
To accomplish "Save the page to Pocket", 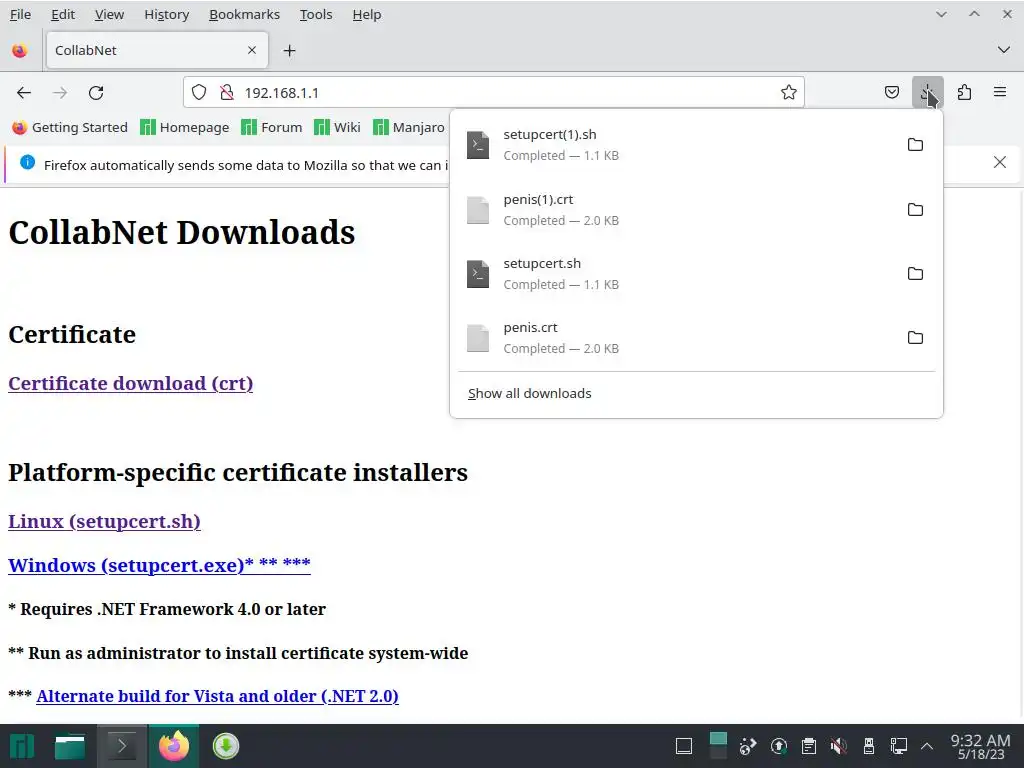I will point(891,93).
